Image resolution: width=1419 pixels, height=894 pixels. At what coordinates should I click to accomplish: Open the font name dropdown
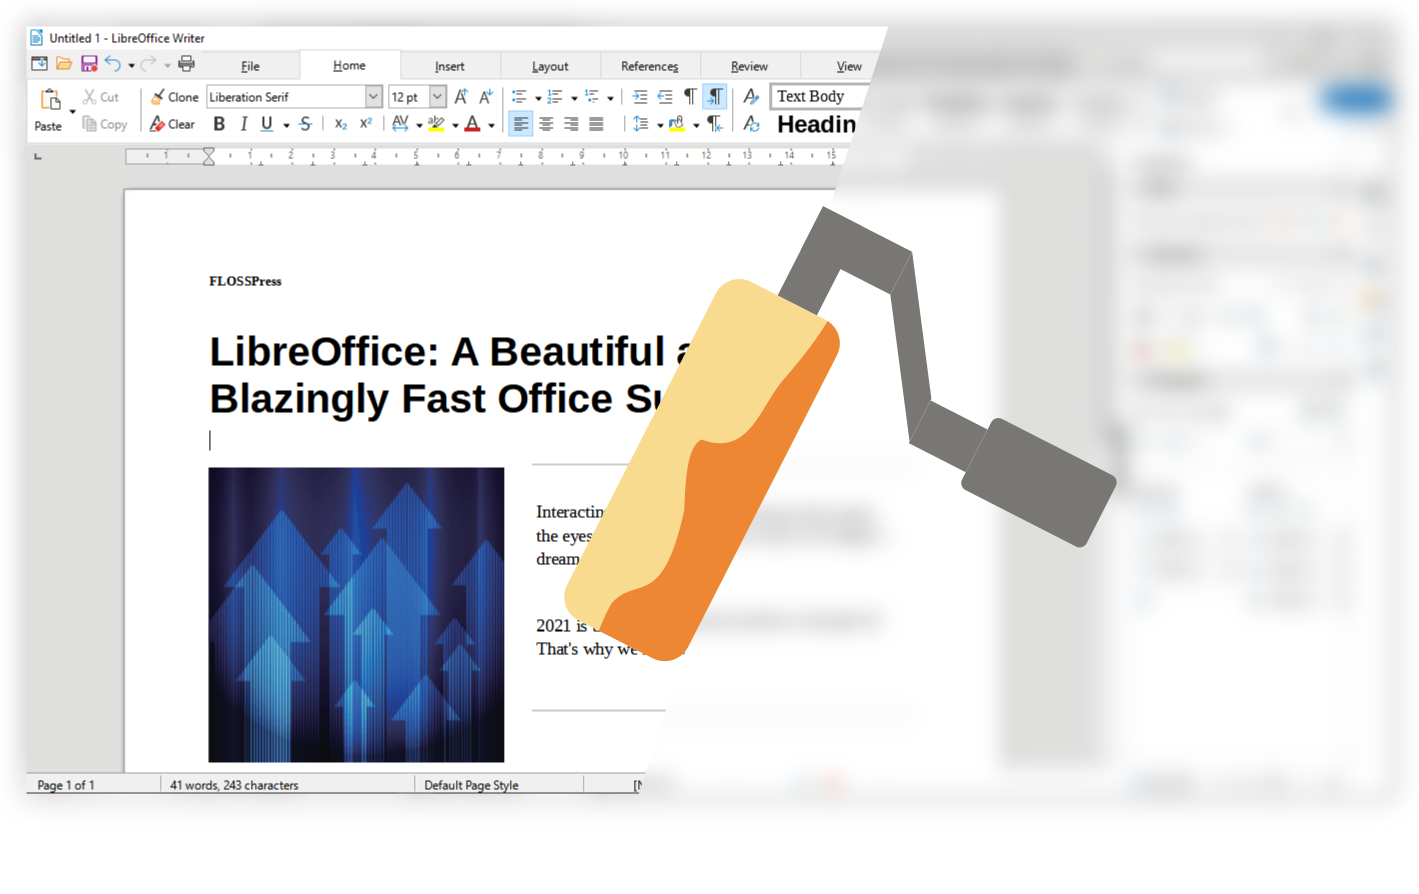point(374,96)
